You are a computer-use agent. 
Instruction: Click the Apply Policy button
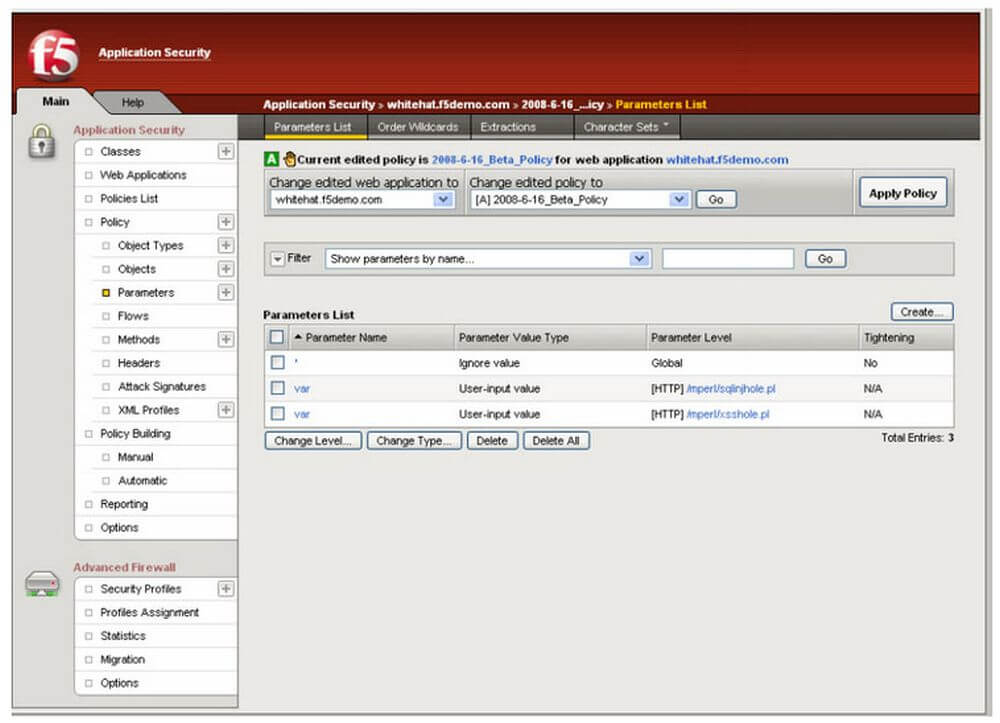coord(902,193)
